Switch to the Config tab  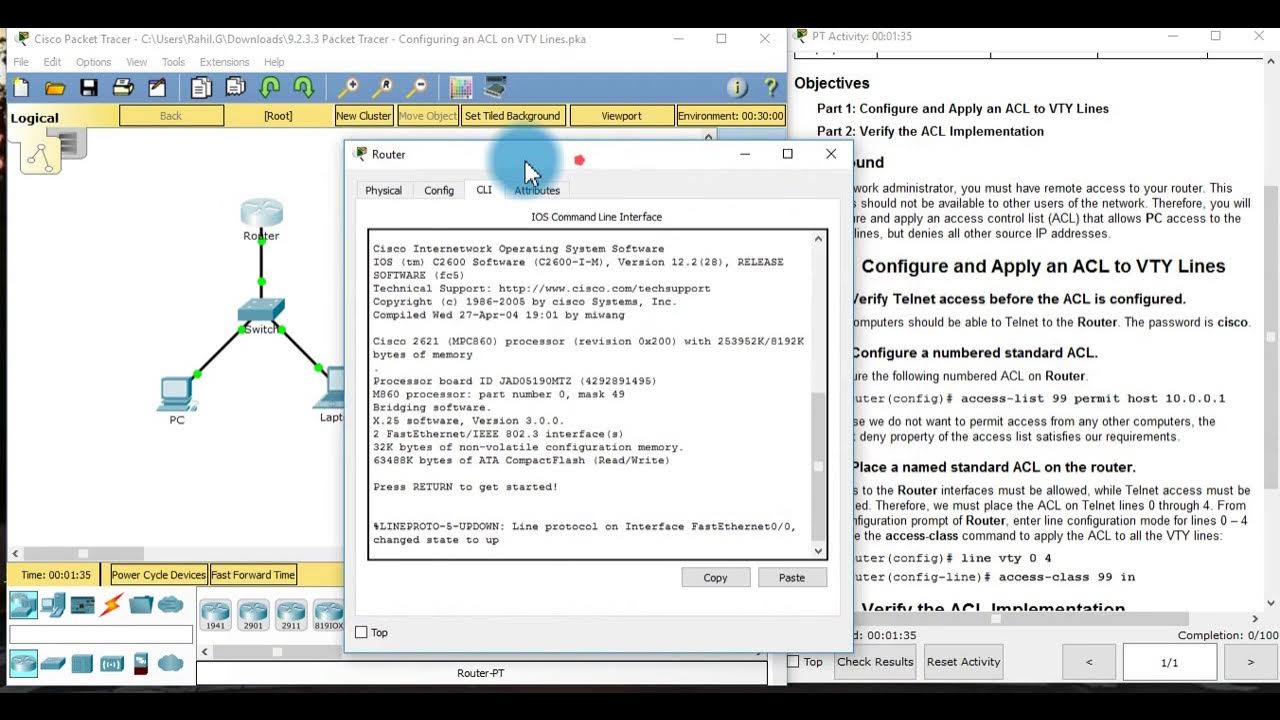coord(439,190)
